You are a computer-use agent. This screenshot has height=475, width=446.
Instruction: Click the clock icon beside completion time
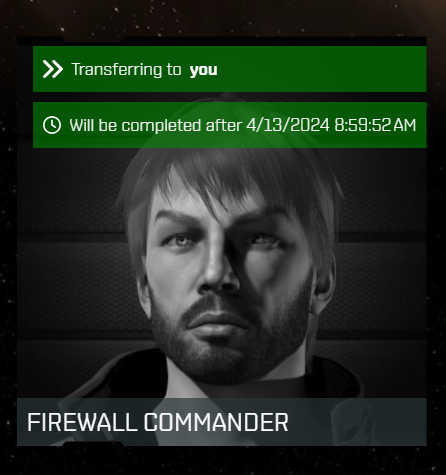52,125
